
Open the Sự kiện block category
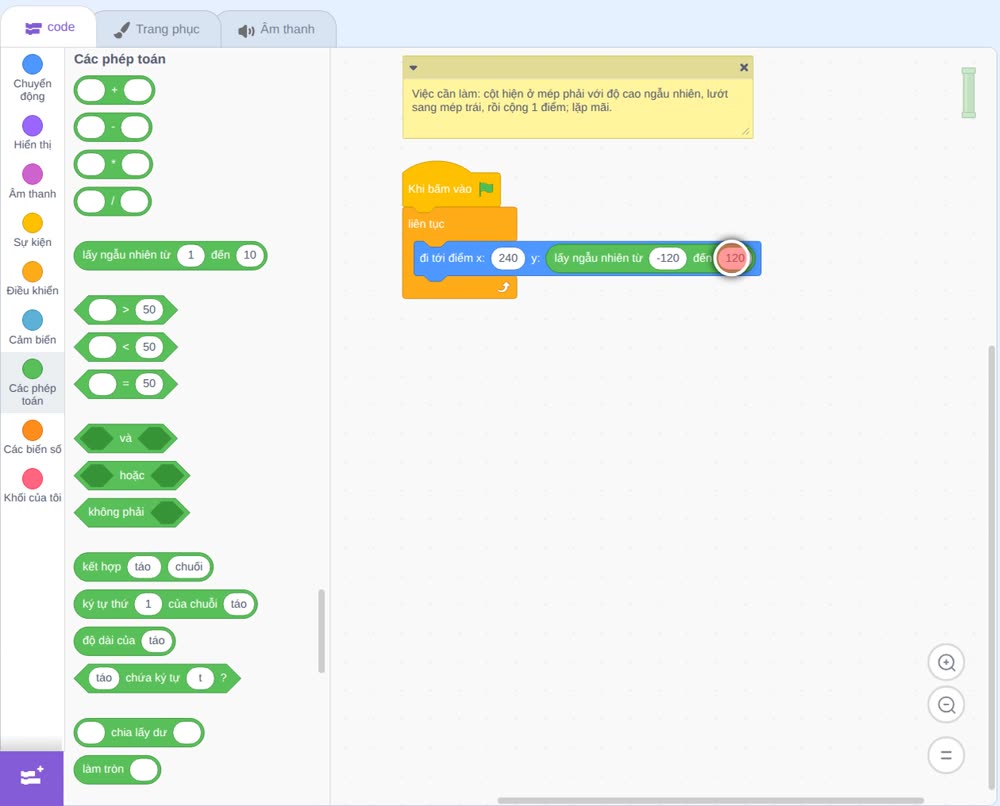click(x=33, y=230)
